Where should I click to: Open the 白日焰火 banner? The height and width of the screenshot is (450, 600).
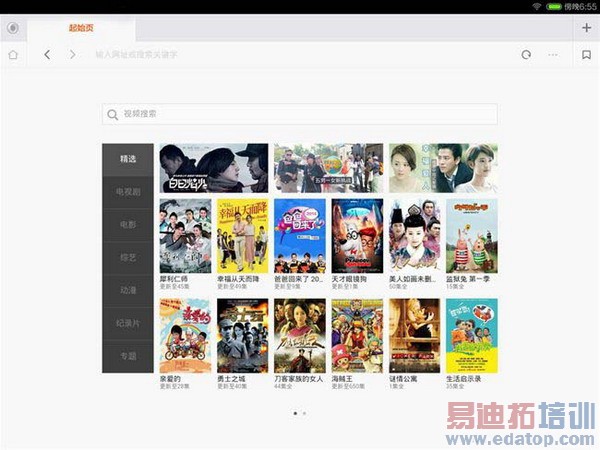click(214, 168)
